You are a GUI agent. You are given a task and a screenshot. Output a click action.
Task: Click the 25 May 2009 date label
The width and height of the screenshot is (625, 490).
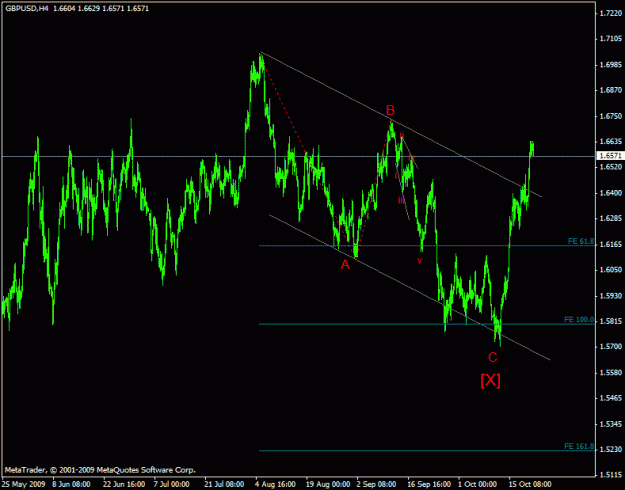click(23, 484)
